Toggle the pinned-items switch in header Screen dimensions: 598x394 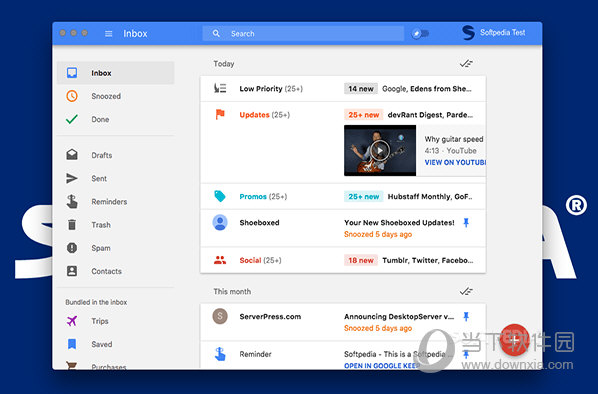(x=420, y=34)
